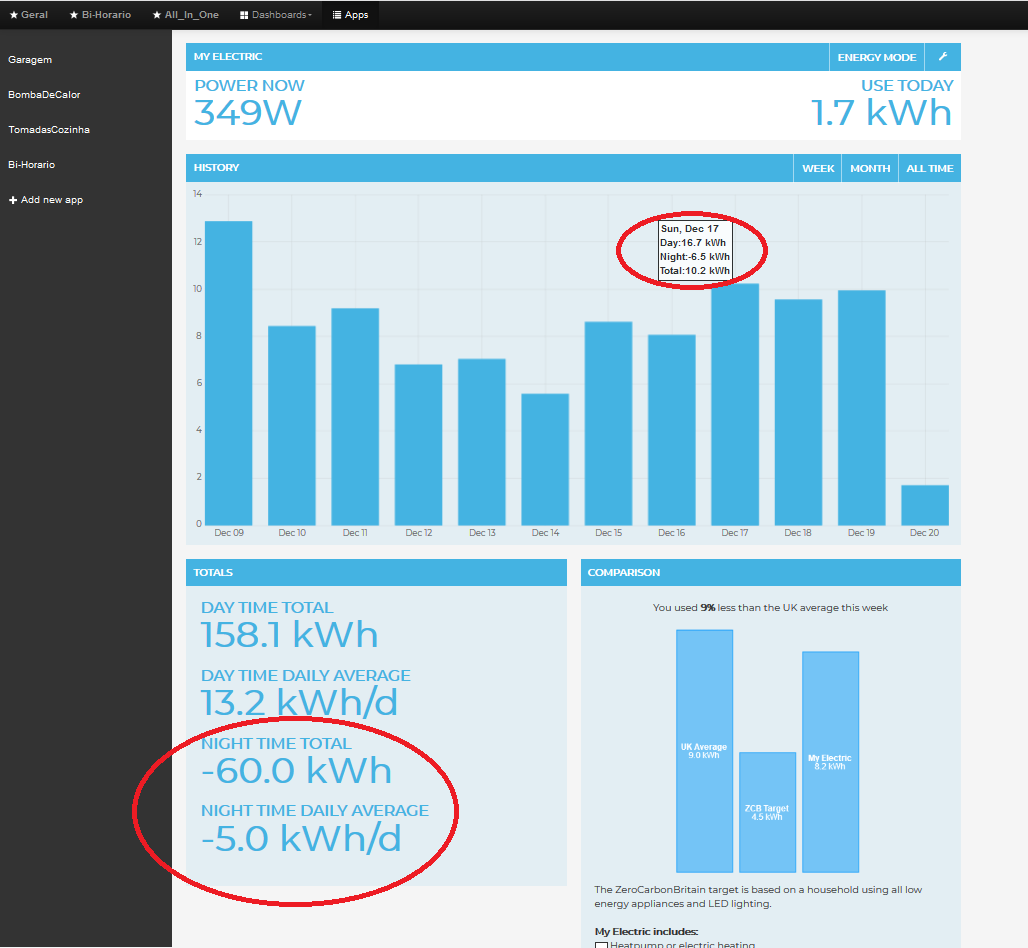Select the Bi-Horario app in the sidebar
The image size is (1028, 948).
click(32, 165)
